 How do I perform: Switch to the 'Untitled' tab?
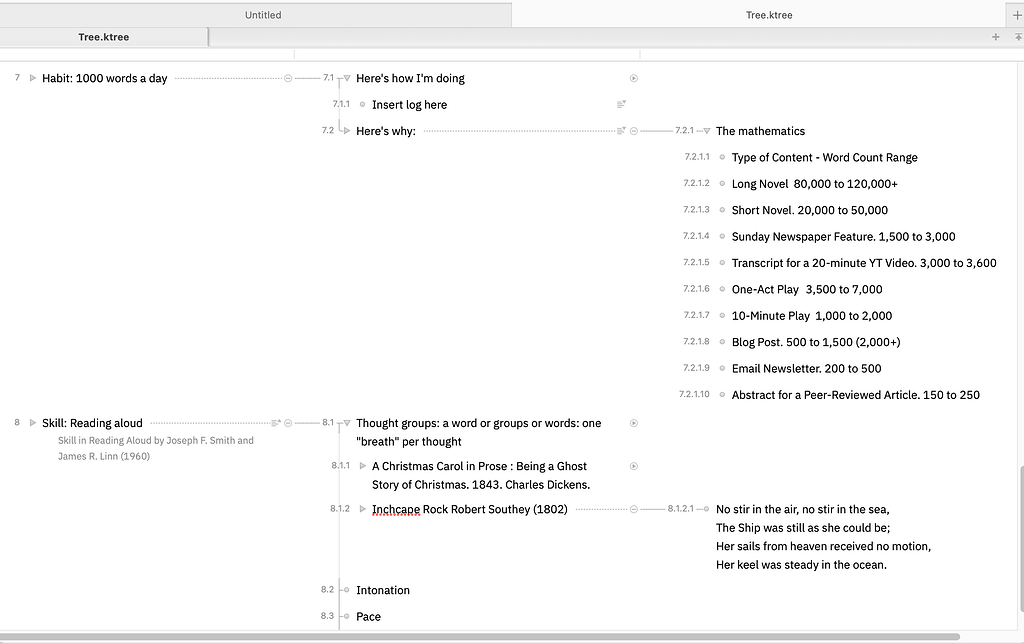point(262,14)
